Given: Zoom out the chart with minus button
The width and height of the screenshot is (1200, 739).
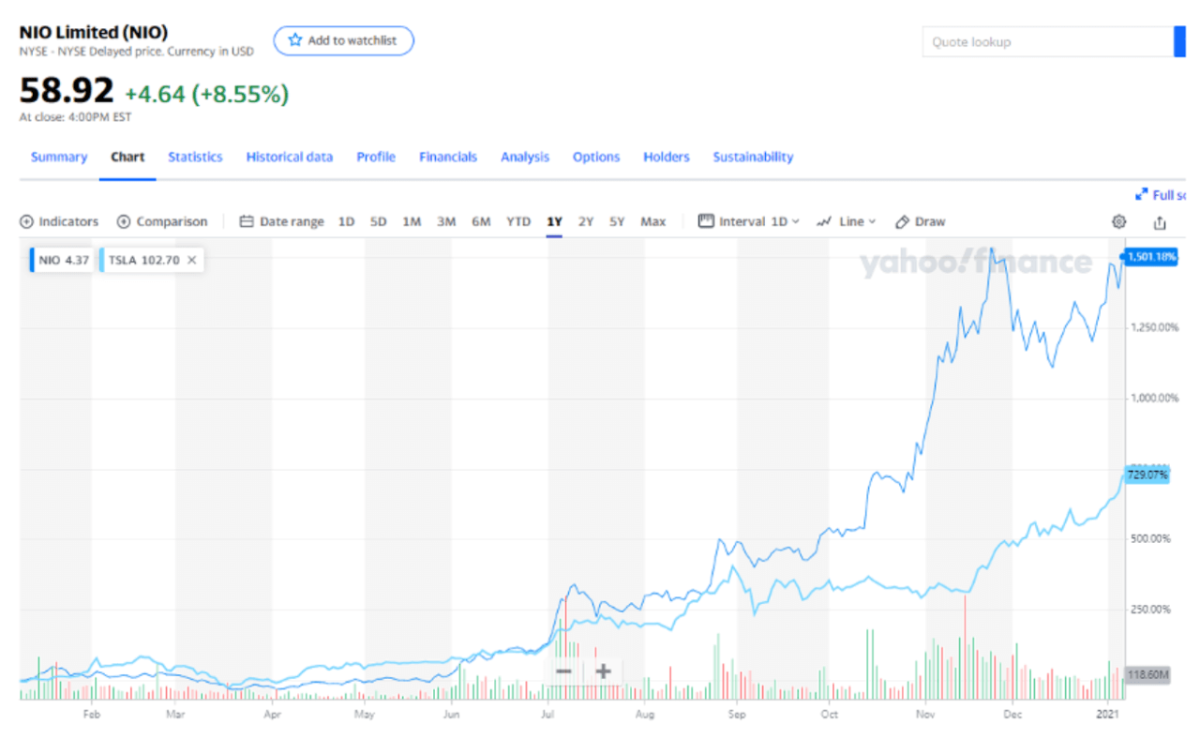Looking at the screenshot, I should (563, 671).
